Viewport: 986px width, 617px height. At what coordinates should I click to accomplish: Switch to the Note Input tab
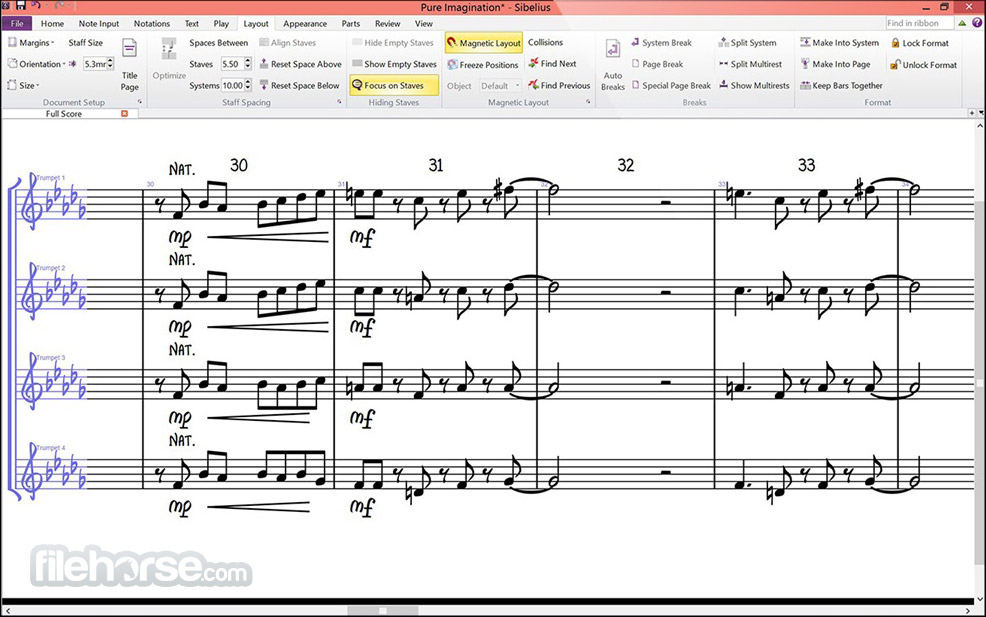point(99,23)
